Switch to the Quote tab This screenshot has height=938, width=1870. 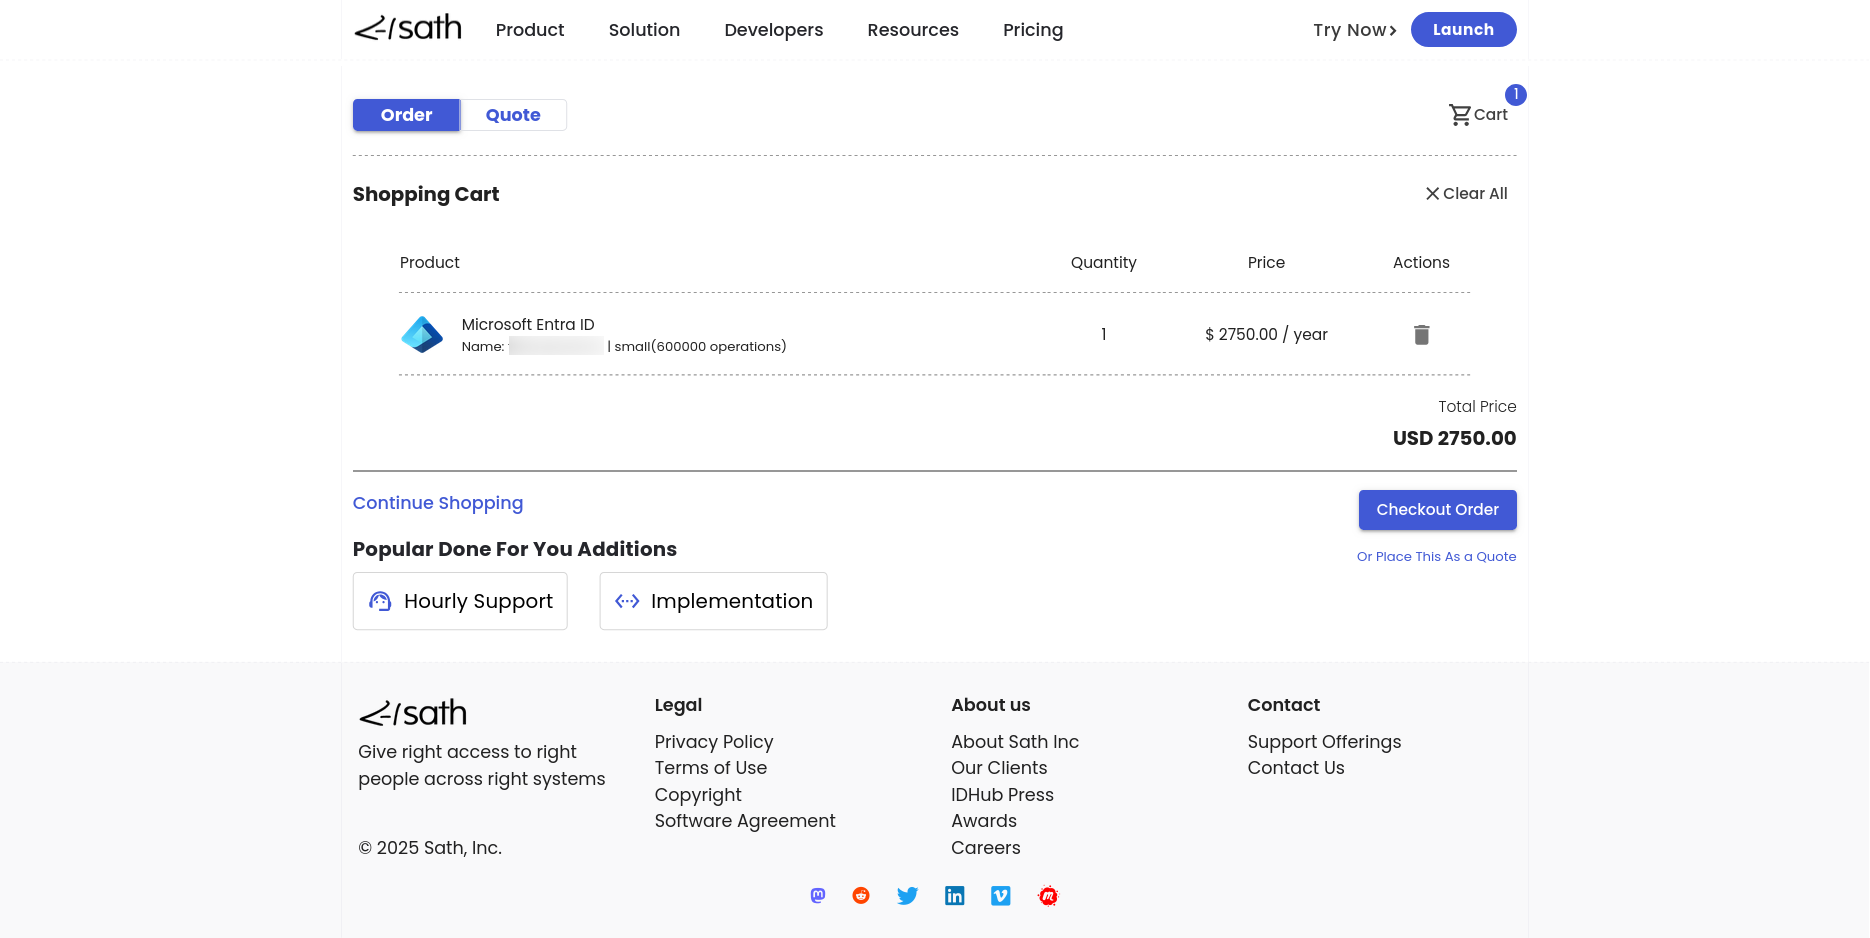513,115
